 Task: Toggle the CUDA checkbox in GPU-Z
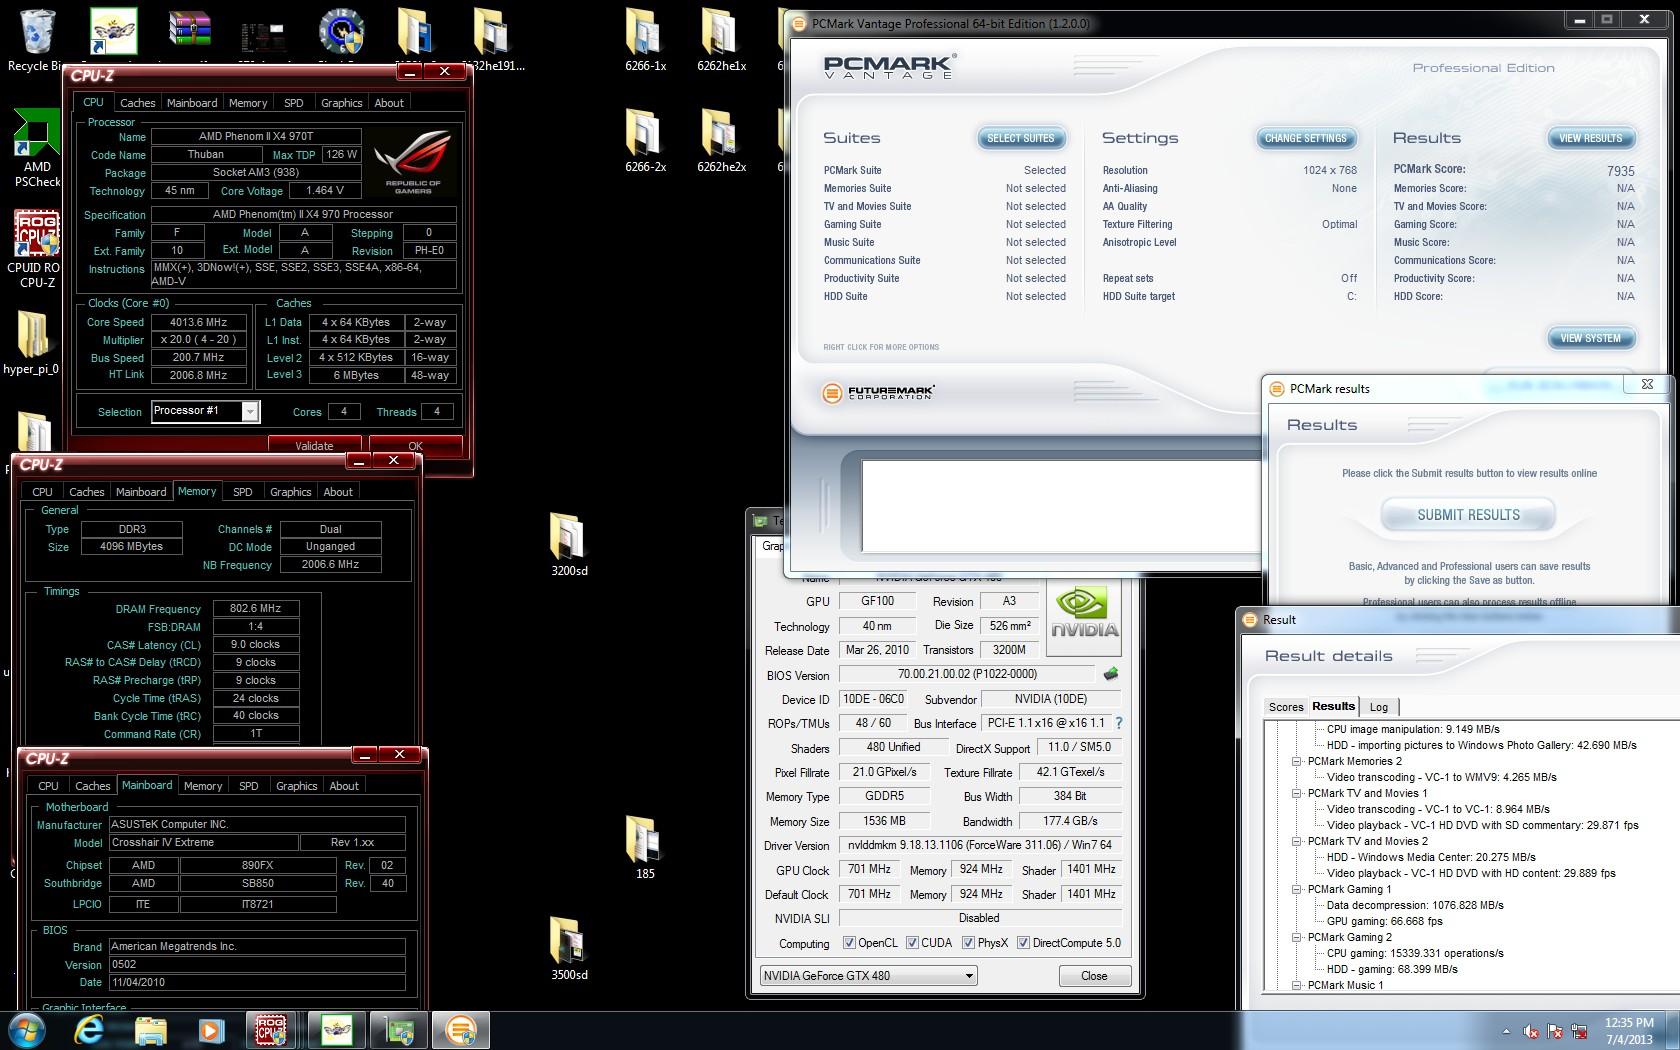coord(912,943)
